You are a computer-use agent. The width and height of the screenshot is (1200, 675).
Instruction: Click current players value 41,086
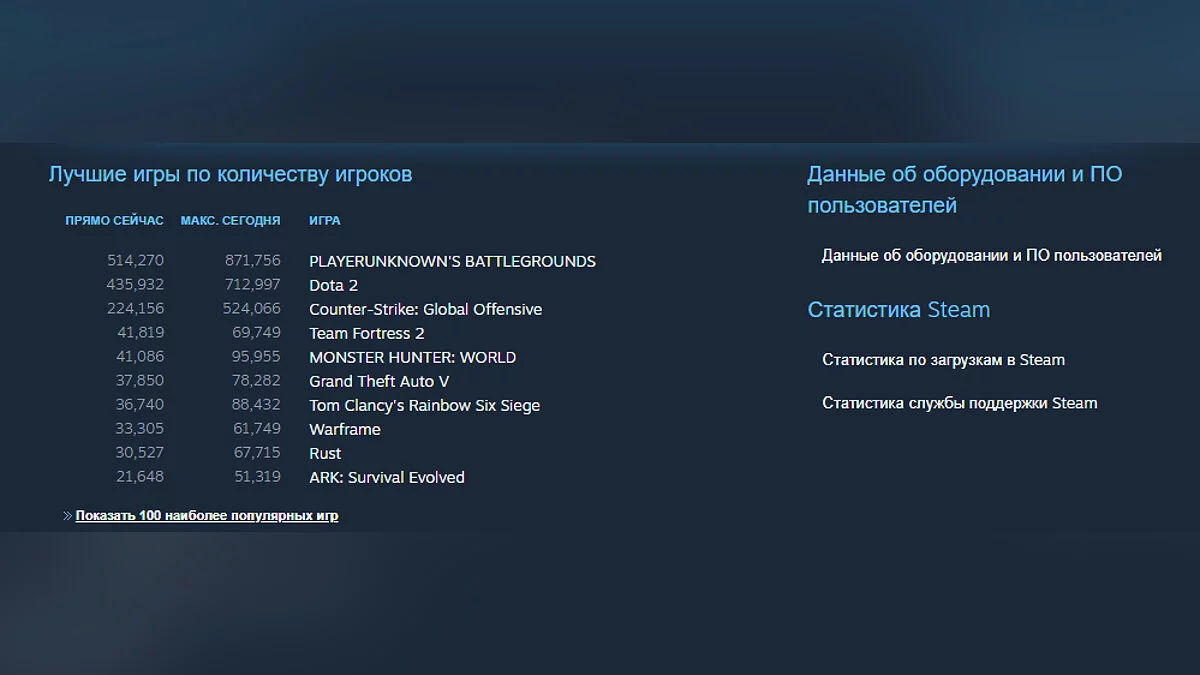click(140, 356)
